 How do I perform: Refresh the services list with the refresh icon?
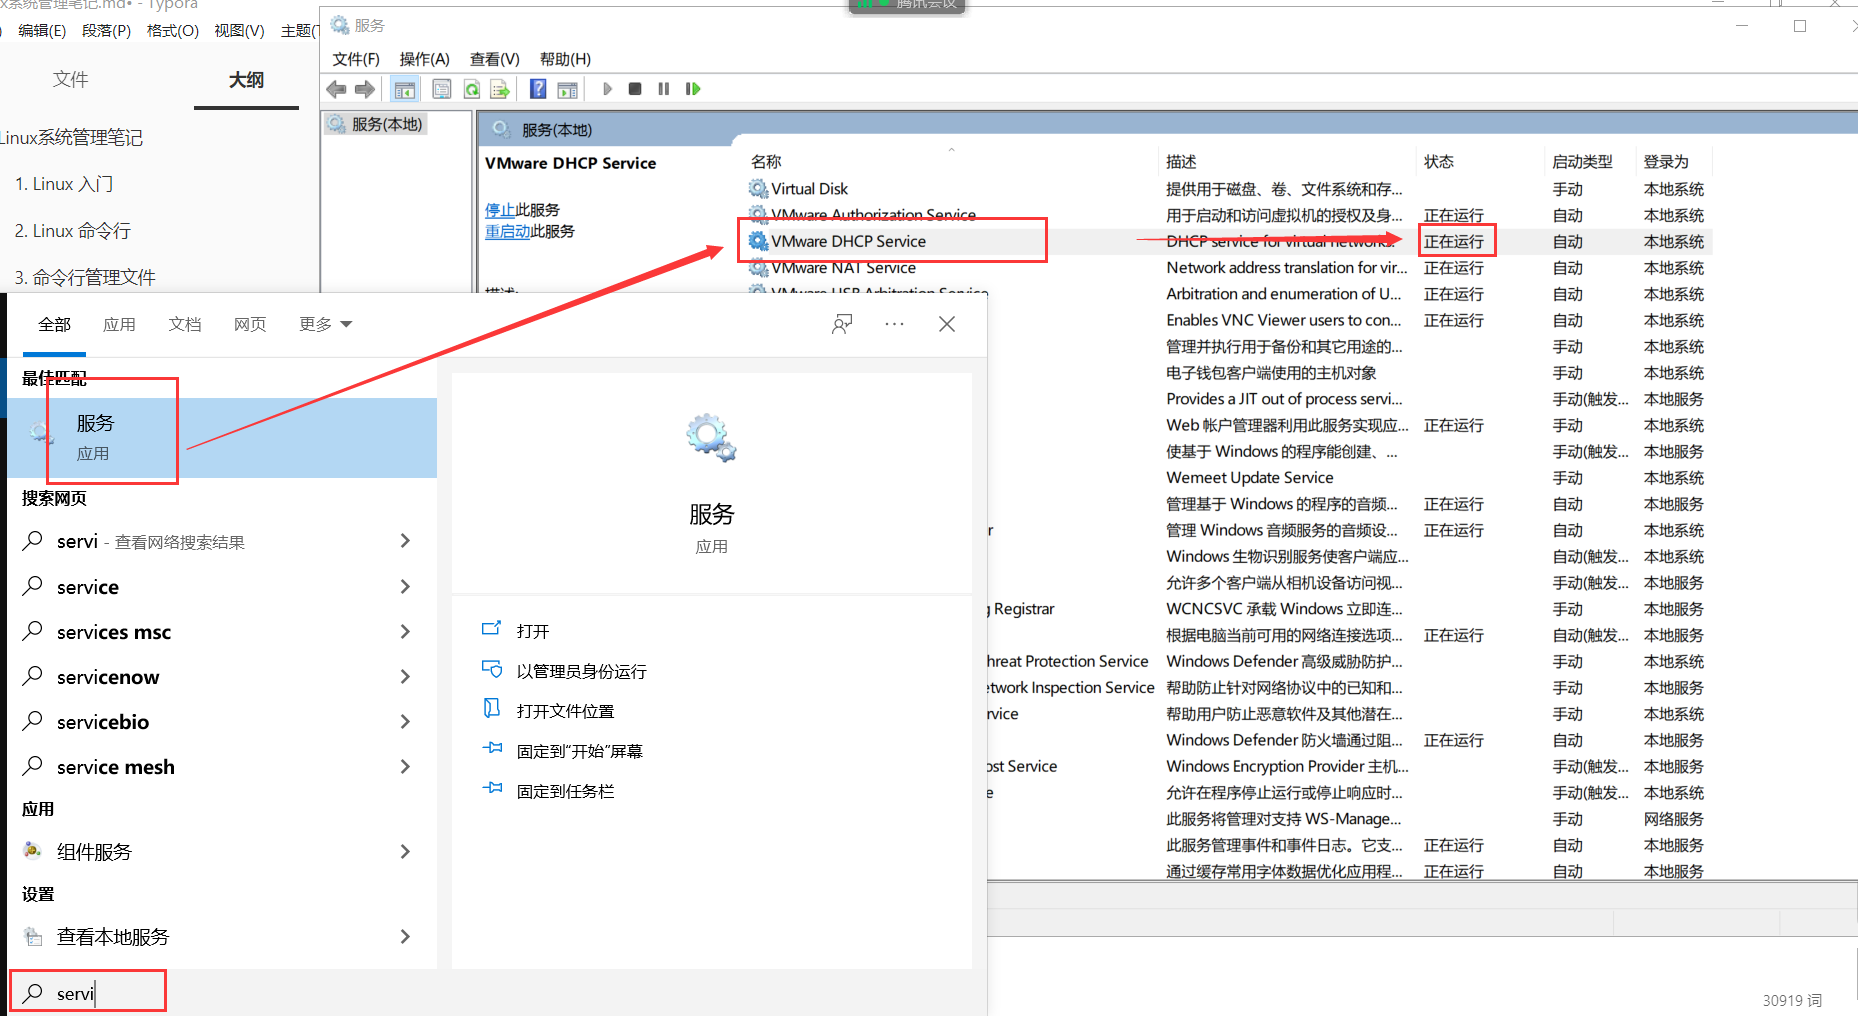pyautogui.click(x=471, y=89)
